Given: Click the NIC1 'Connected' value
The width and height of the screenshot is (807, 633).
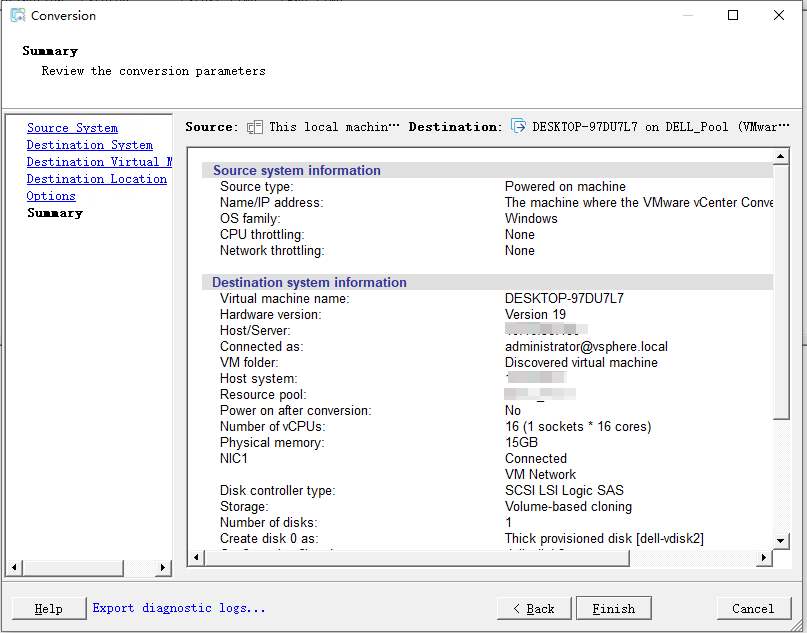Looking at the screenshot, I should (x=536, y=458).
